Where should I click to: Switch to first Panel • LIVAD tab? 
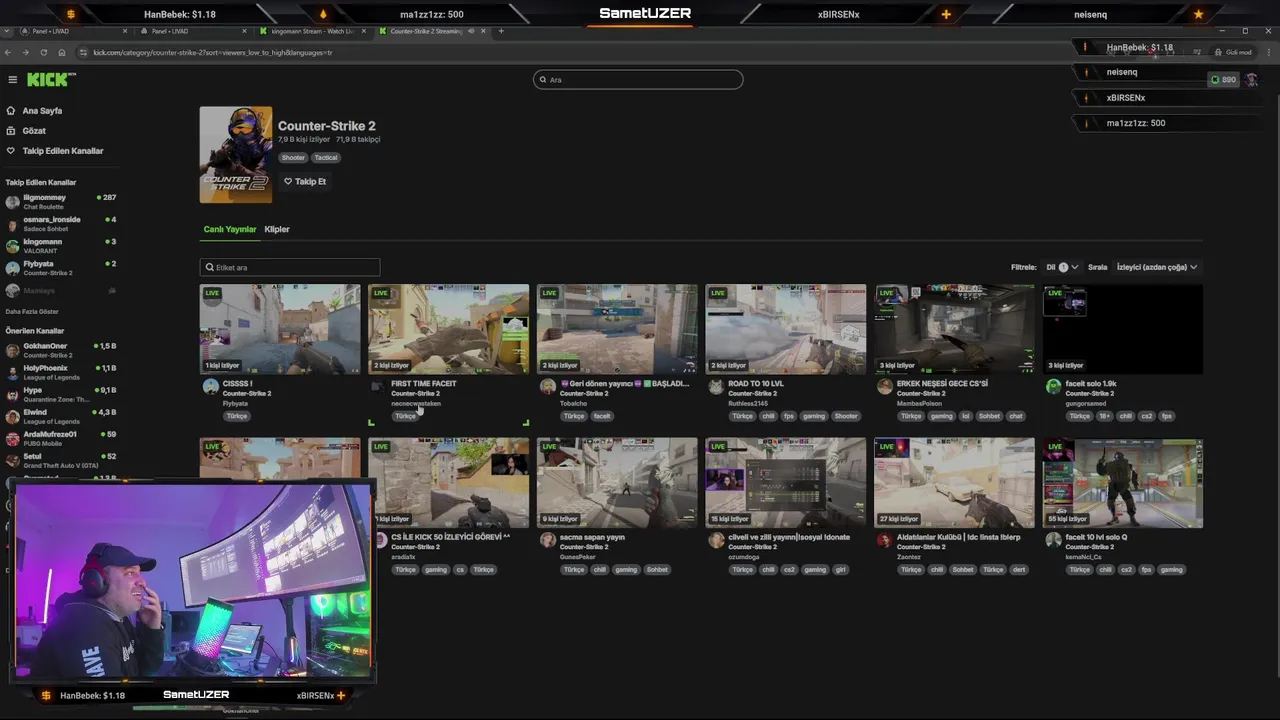click(x=72, y=31)
